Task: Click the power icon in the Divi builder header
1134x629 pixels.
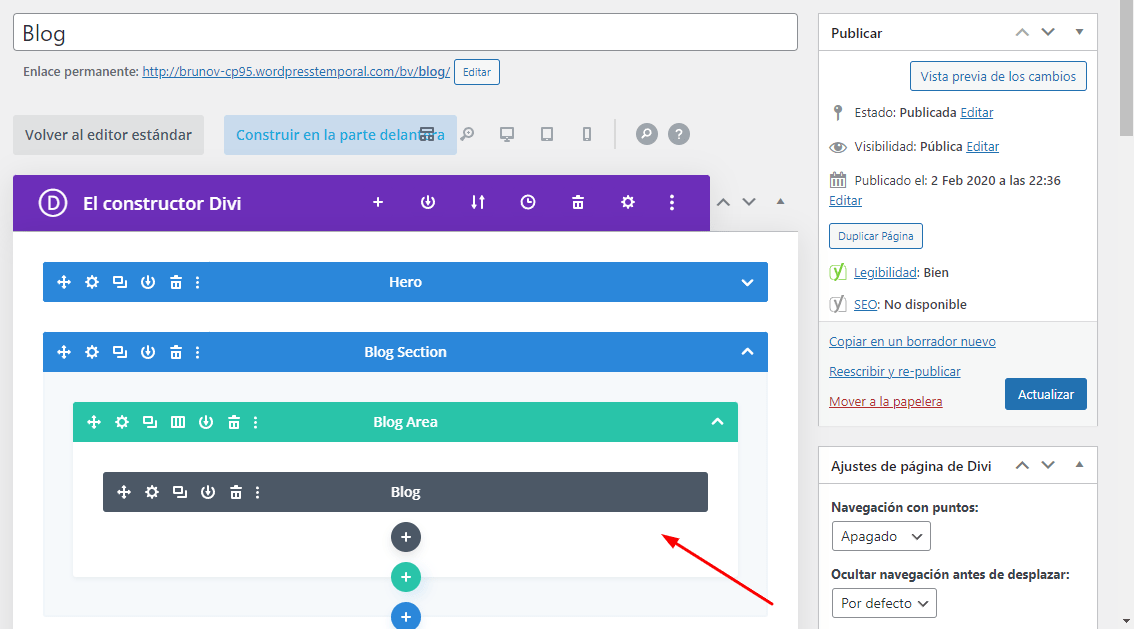Action: (428, 202)
